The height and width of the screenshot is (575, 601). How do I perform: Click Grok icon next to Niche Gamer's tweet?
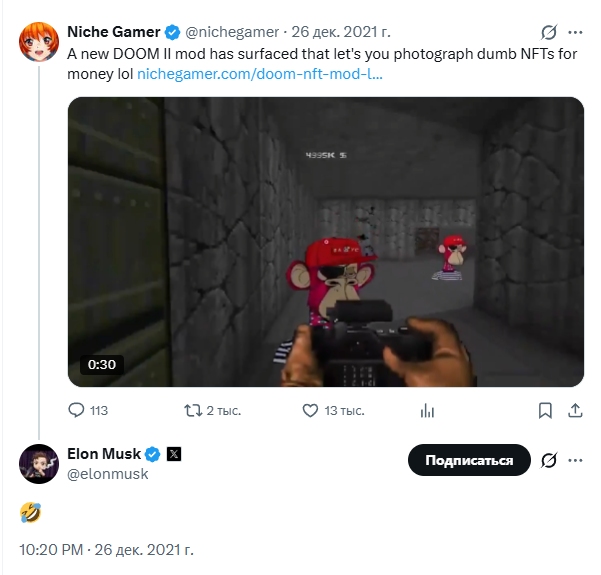pos(548,32)
